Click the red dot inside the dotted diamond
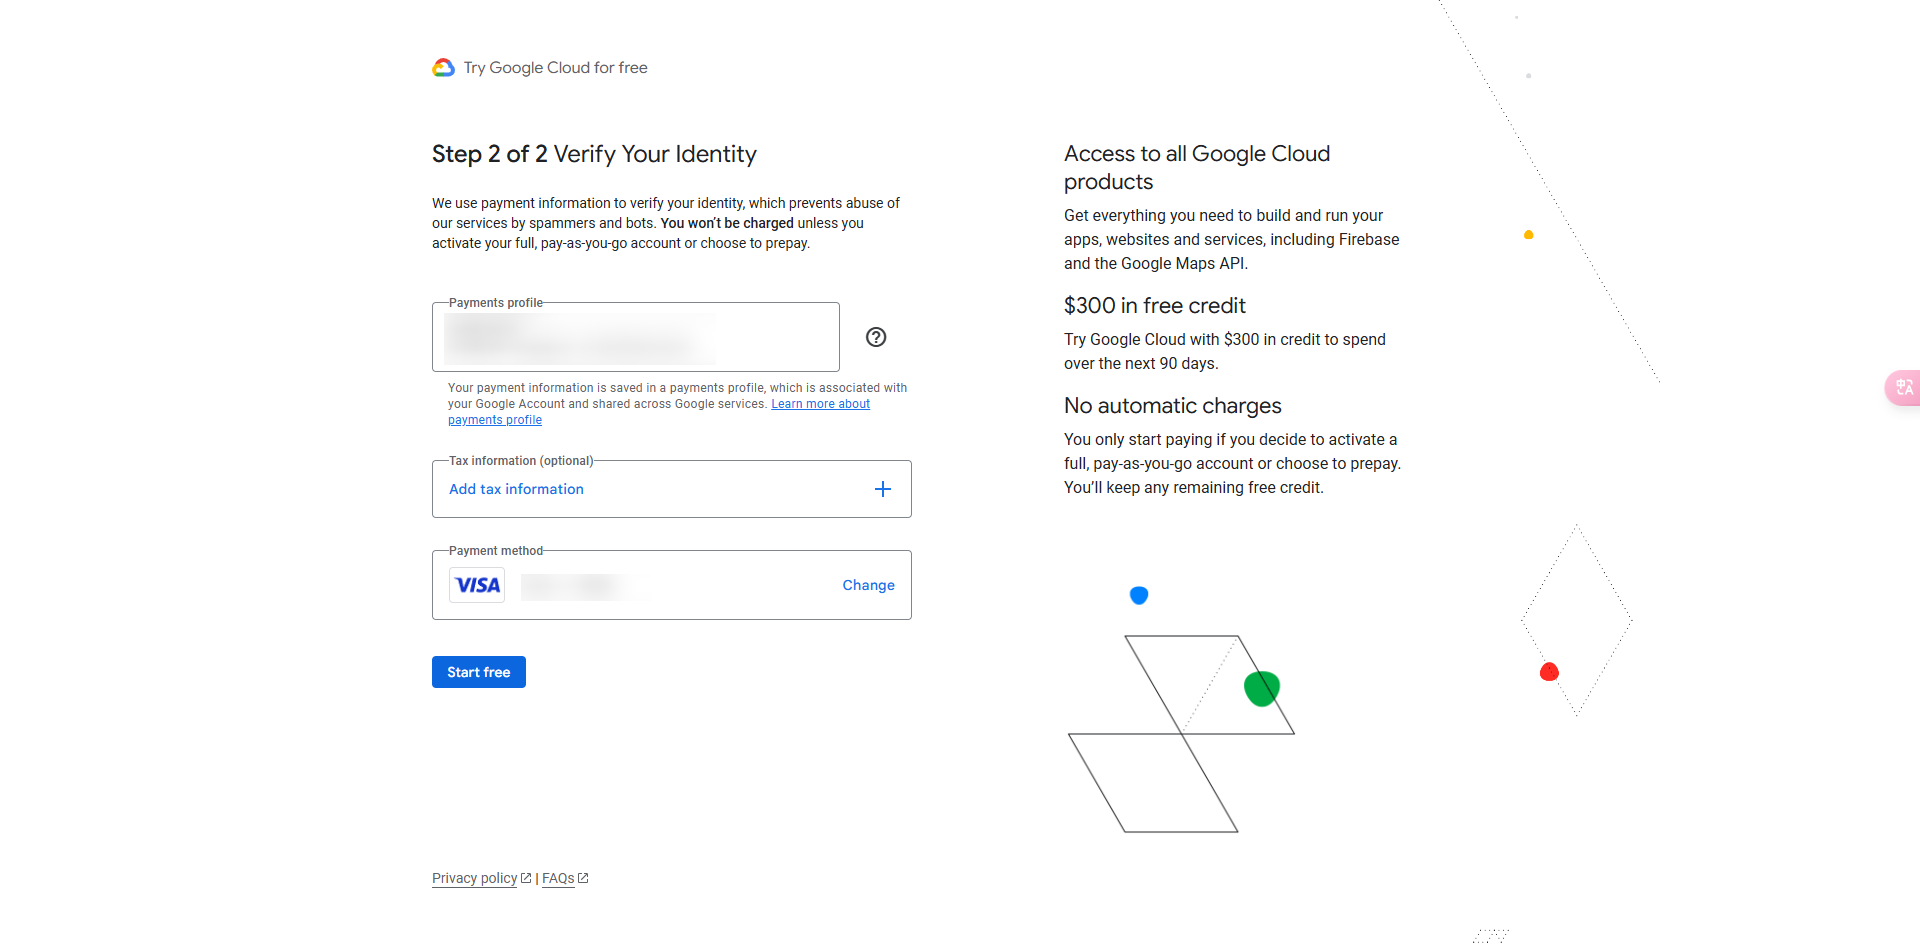1920x945 pixels. pyautogui.click(x=1549, y=671)
